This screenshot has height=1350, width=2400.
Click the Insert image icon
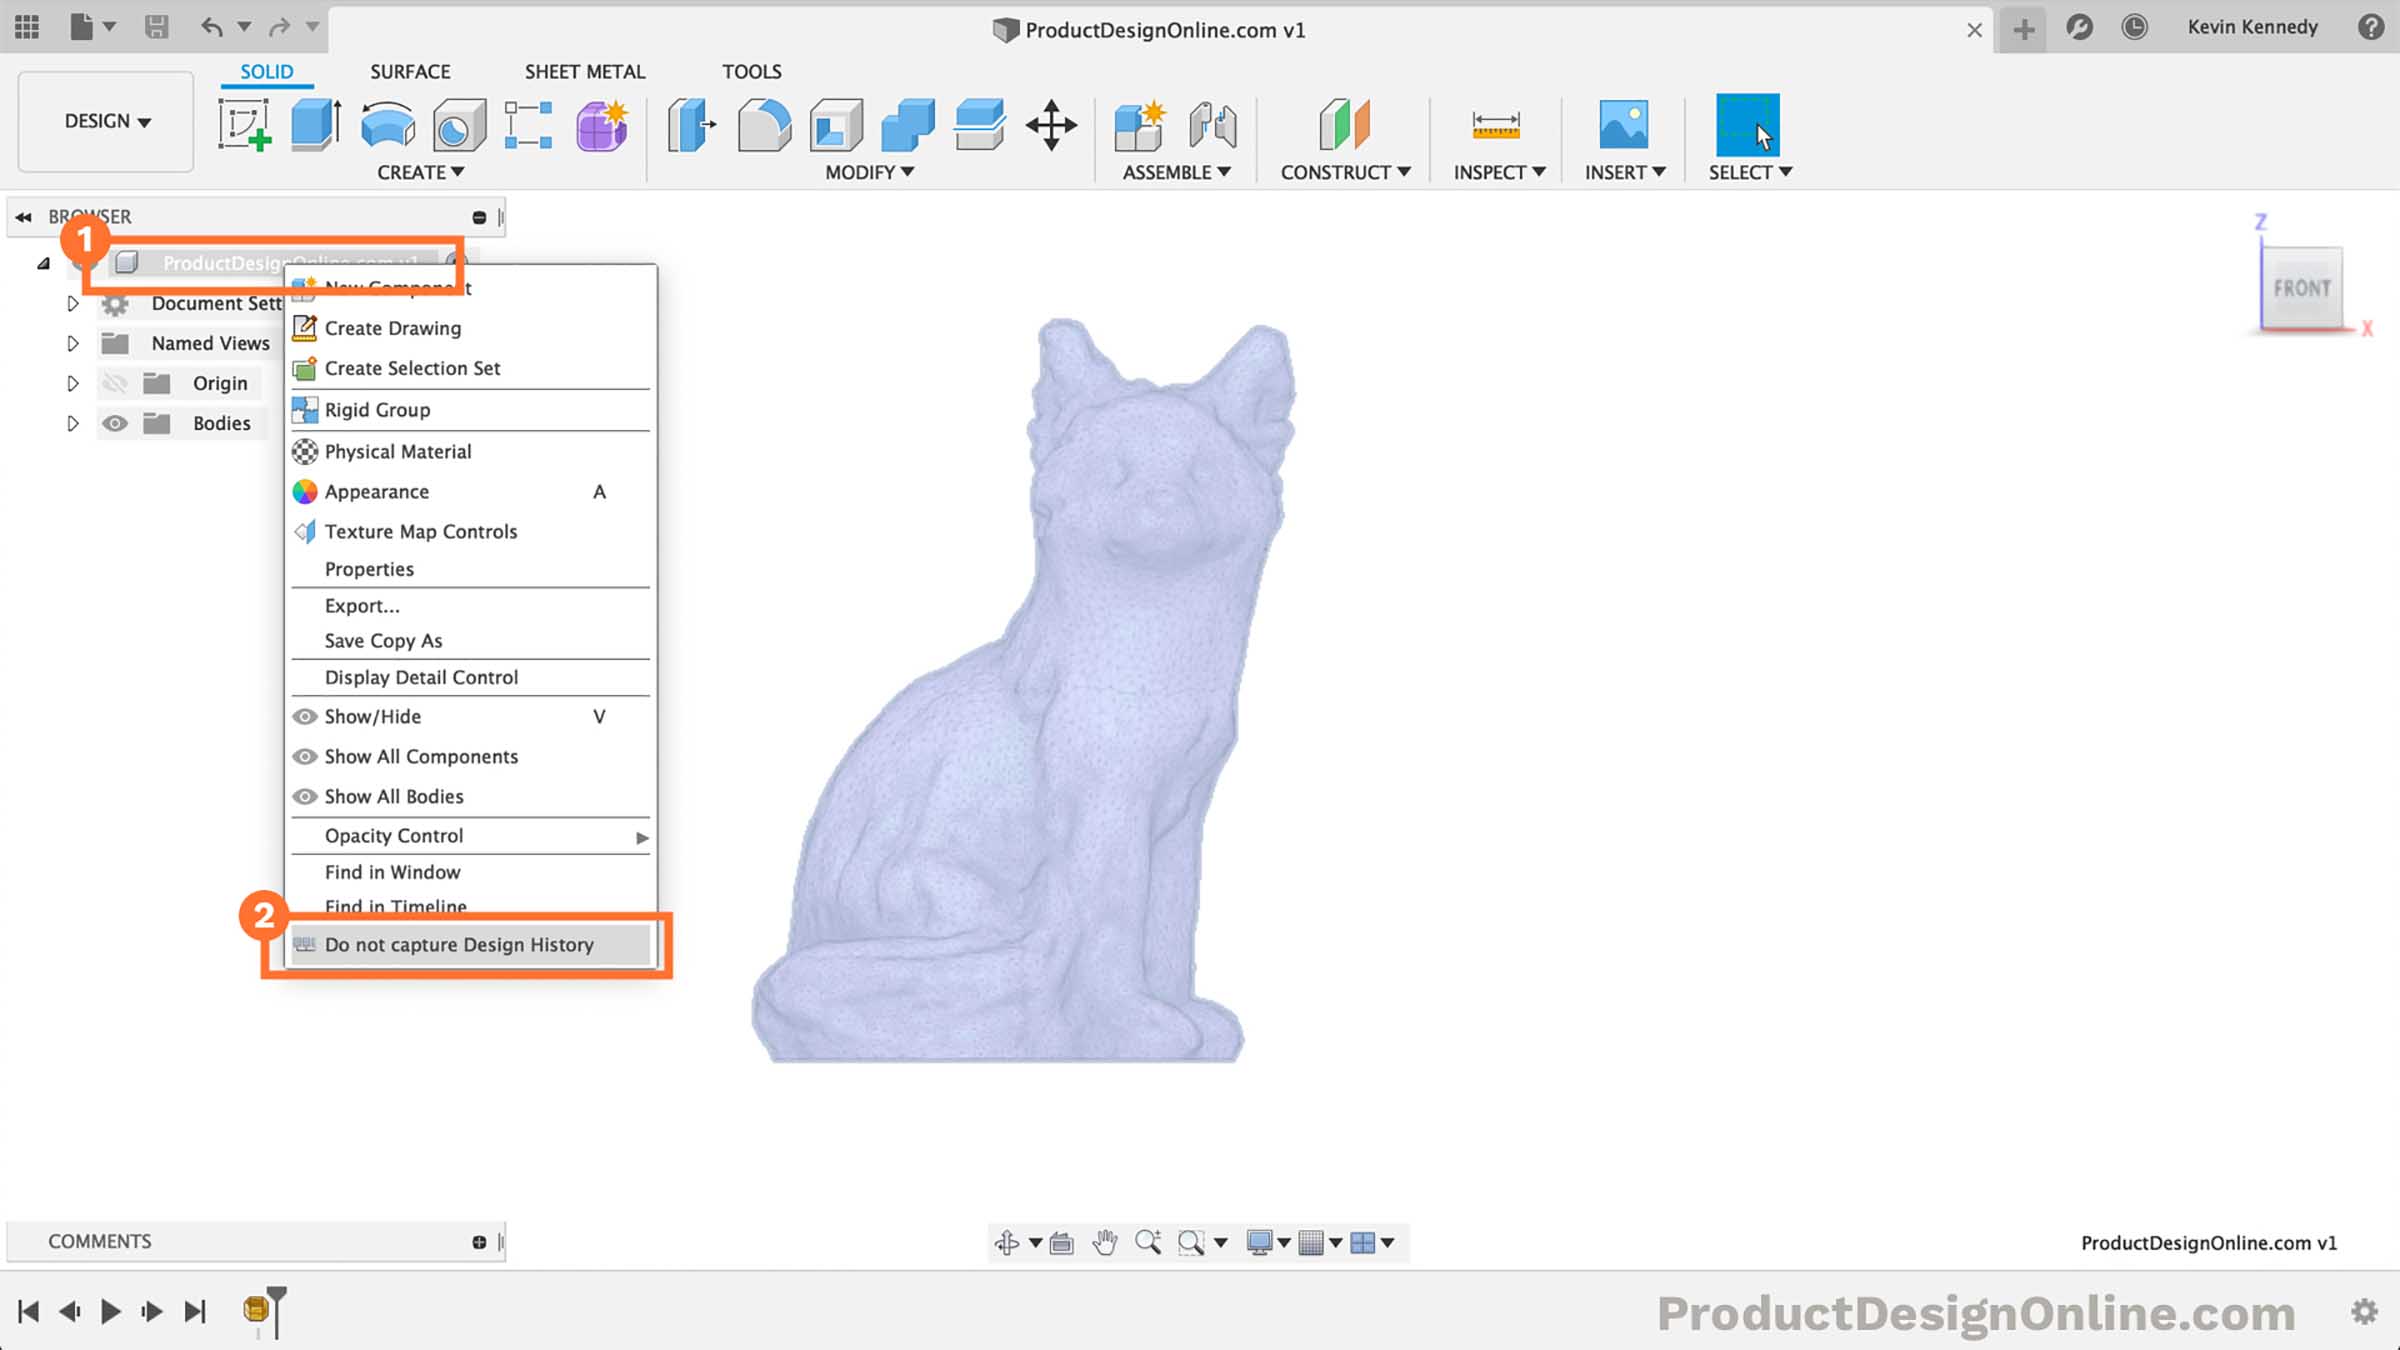[1623, 125]
